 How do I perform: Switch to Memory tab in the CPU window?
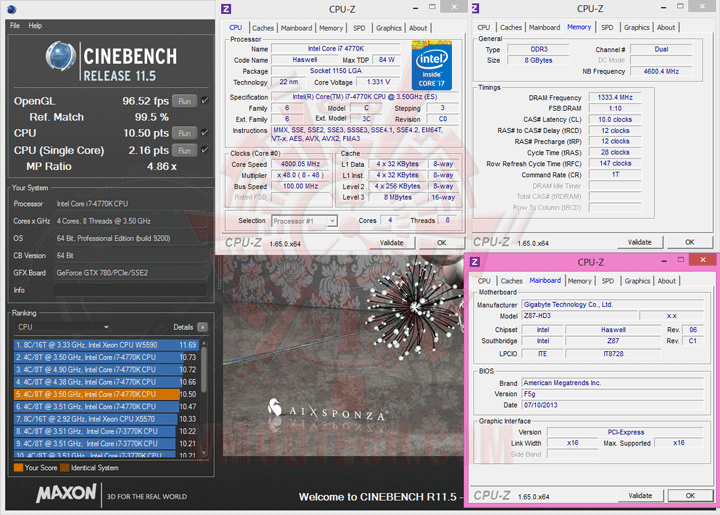[331, 28]
